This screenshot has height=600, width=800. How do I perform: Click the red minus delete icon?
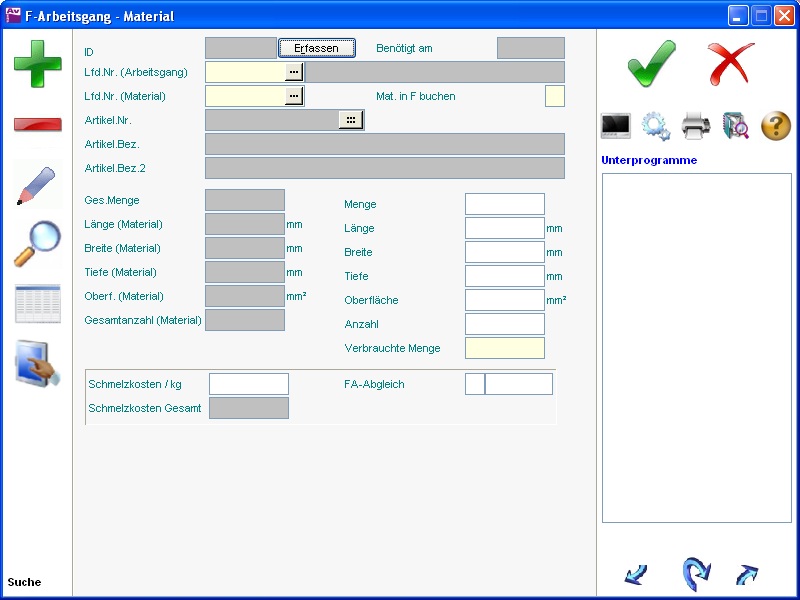click(37, 124)
